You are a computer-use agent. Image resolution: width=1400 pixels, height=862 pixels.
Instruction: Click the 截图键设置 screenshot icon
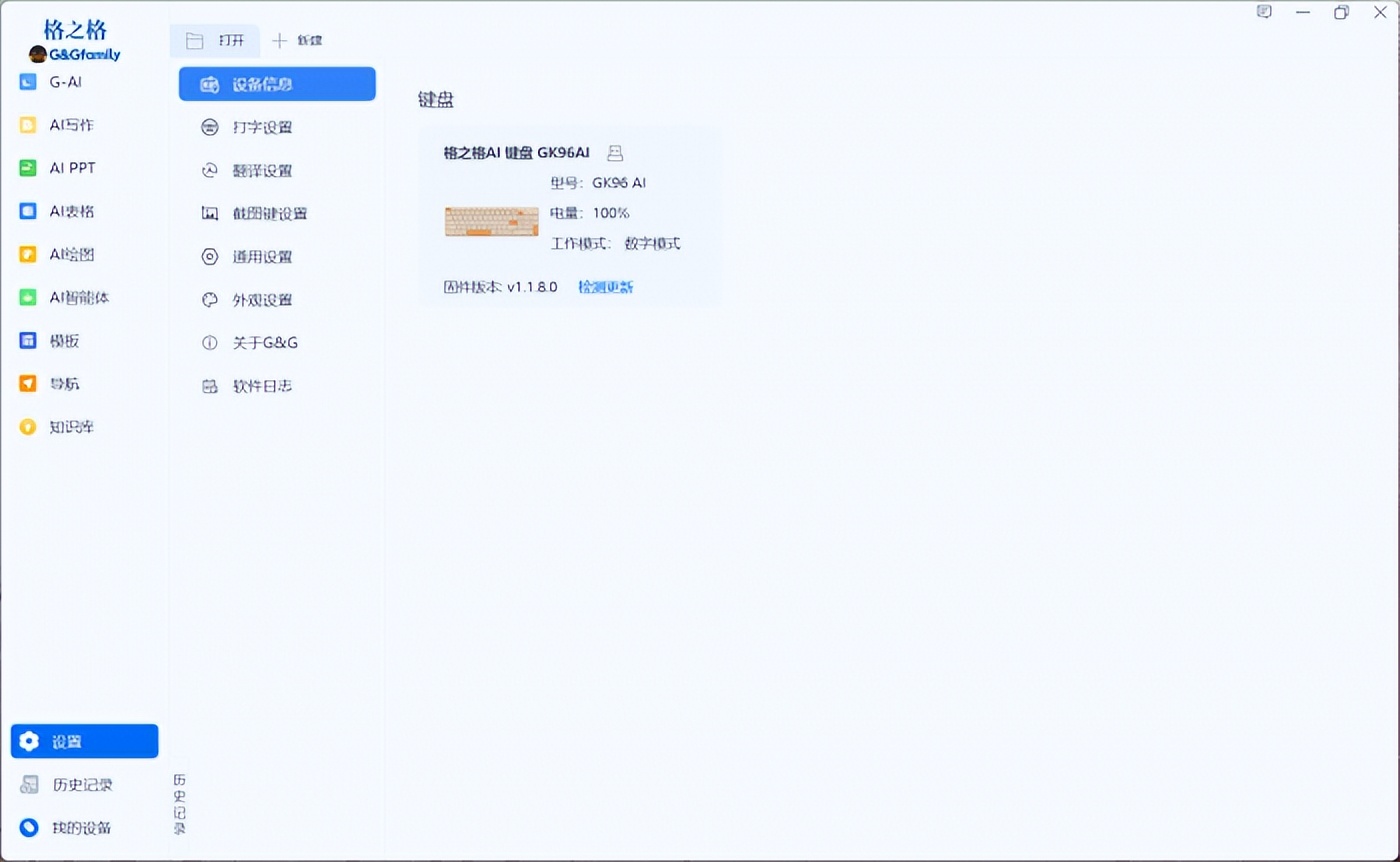click(209, 213)
